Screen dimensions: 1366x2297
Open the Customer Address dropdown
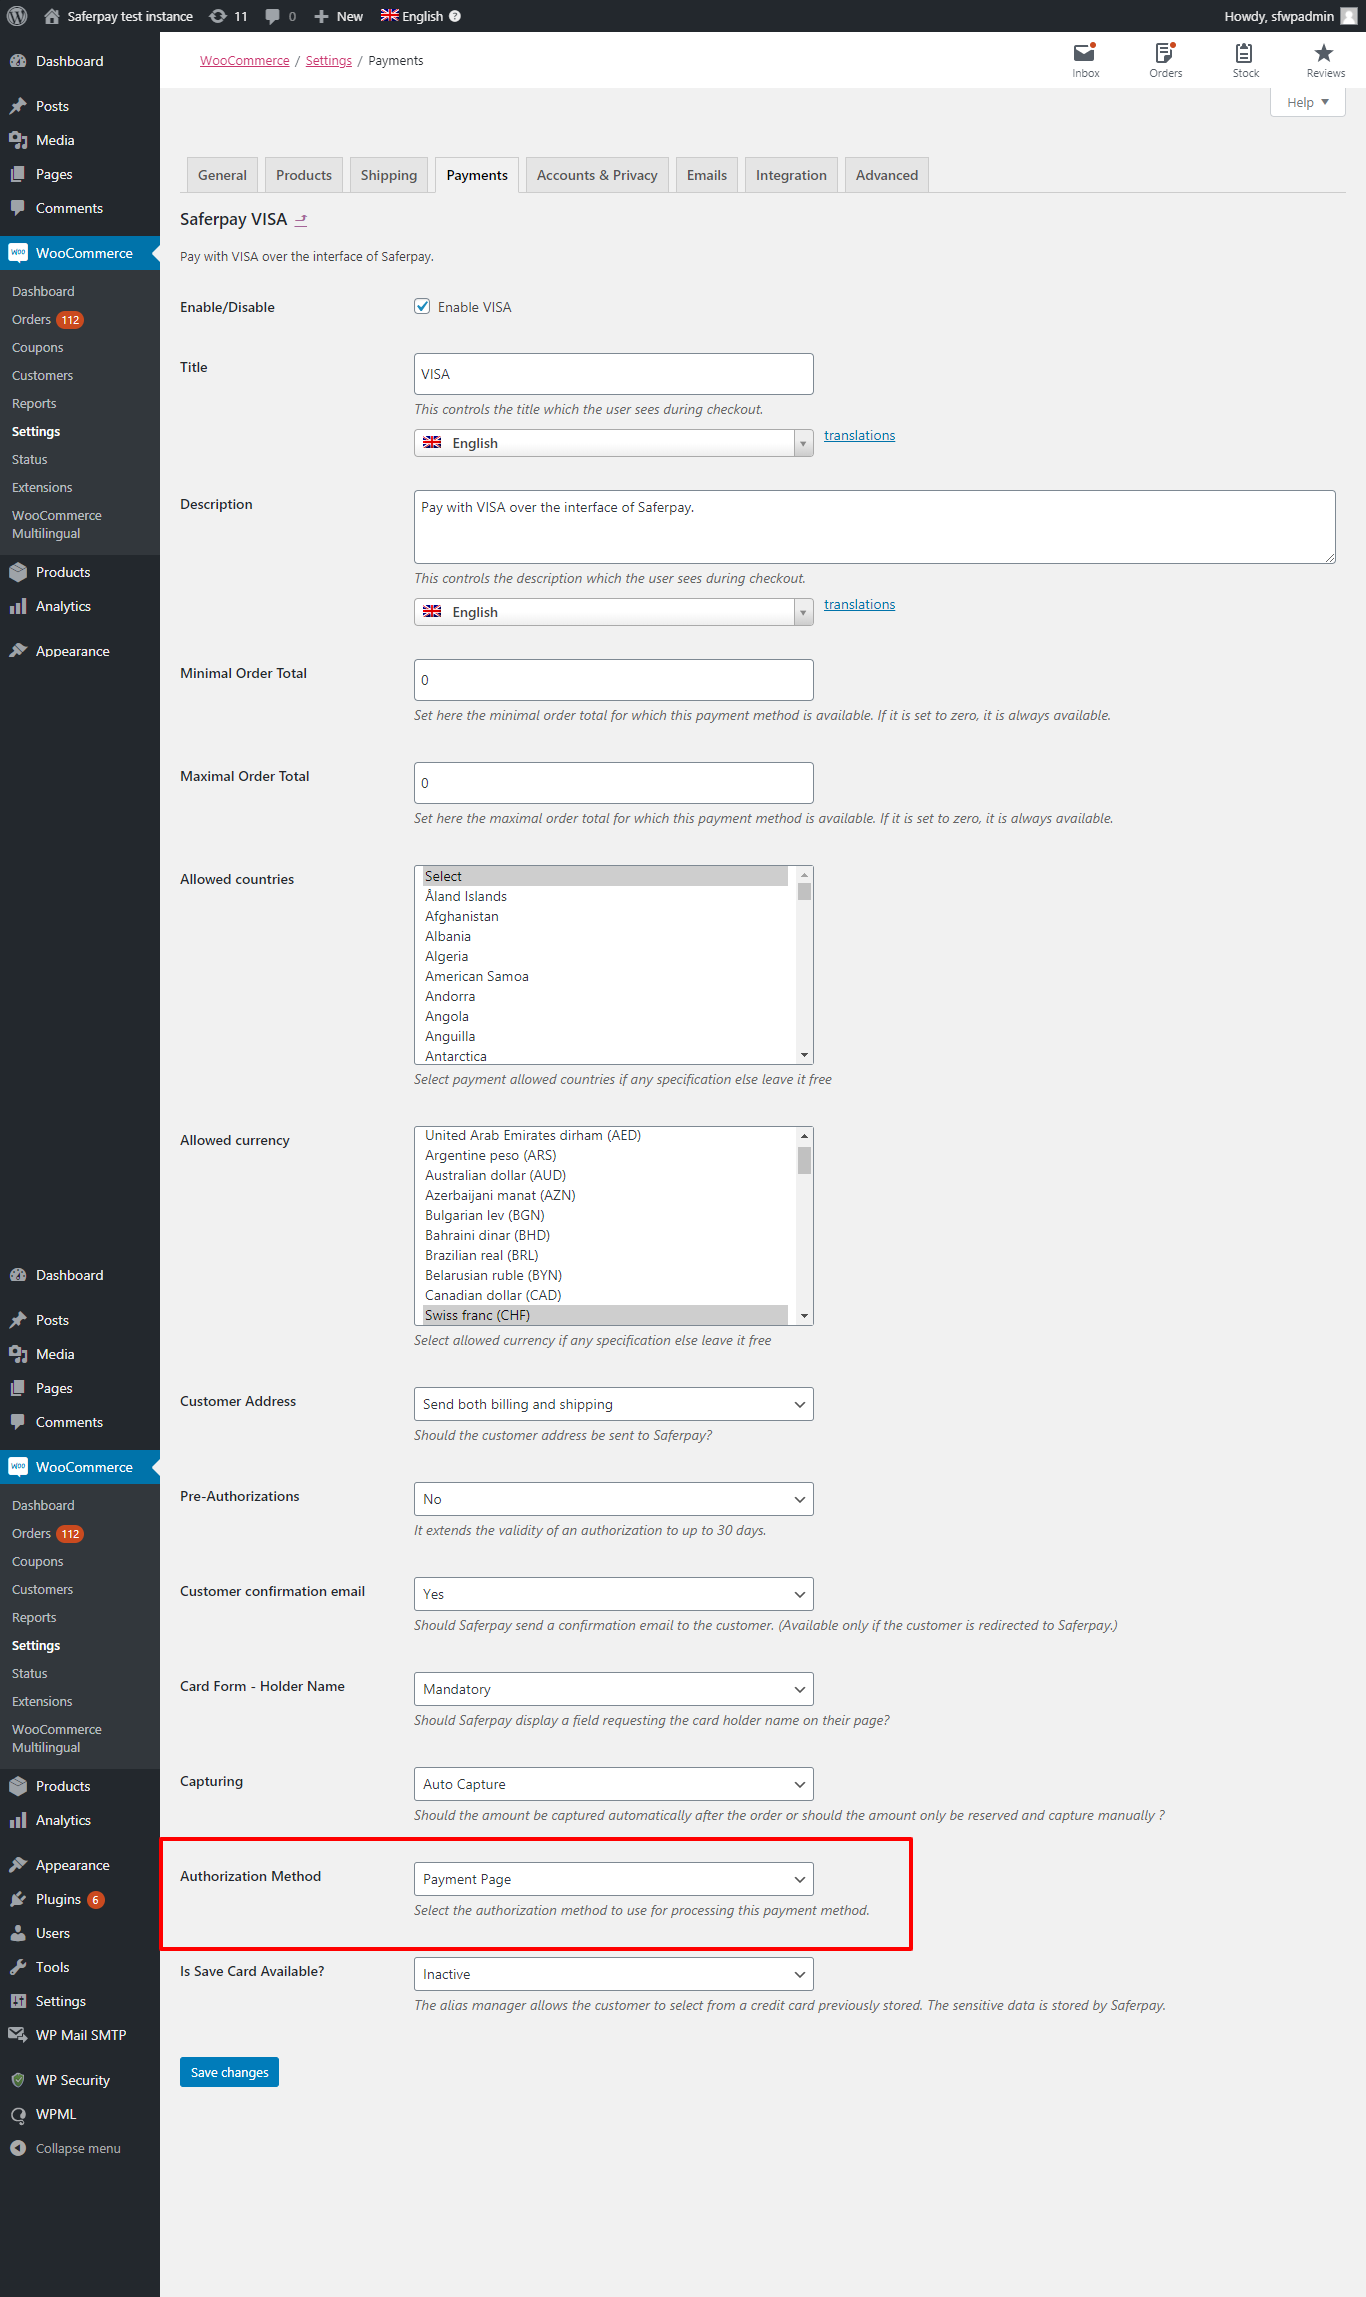coord(613,1404)
